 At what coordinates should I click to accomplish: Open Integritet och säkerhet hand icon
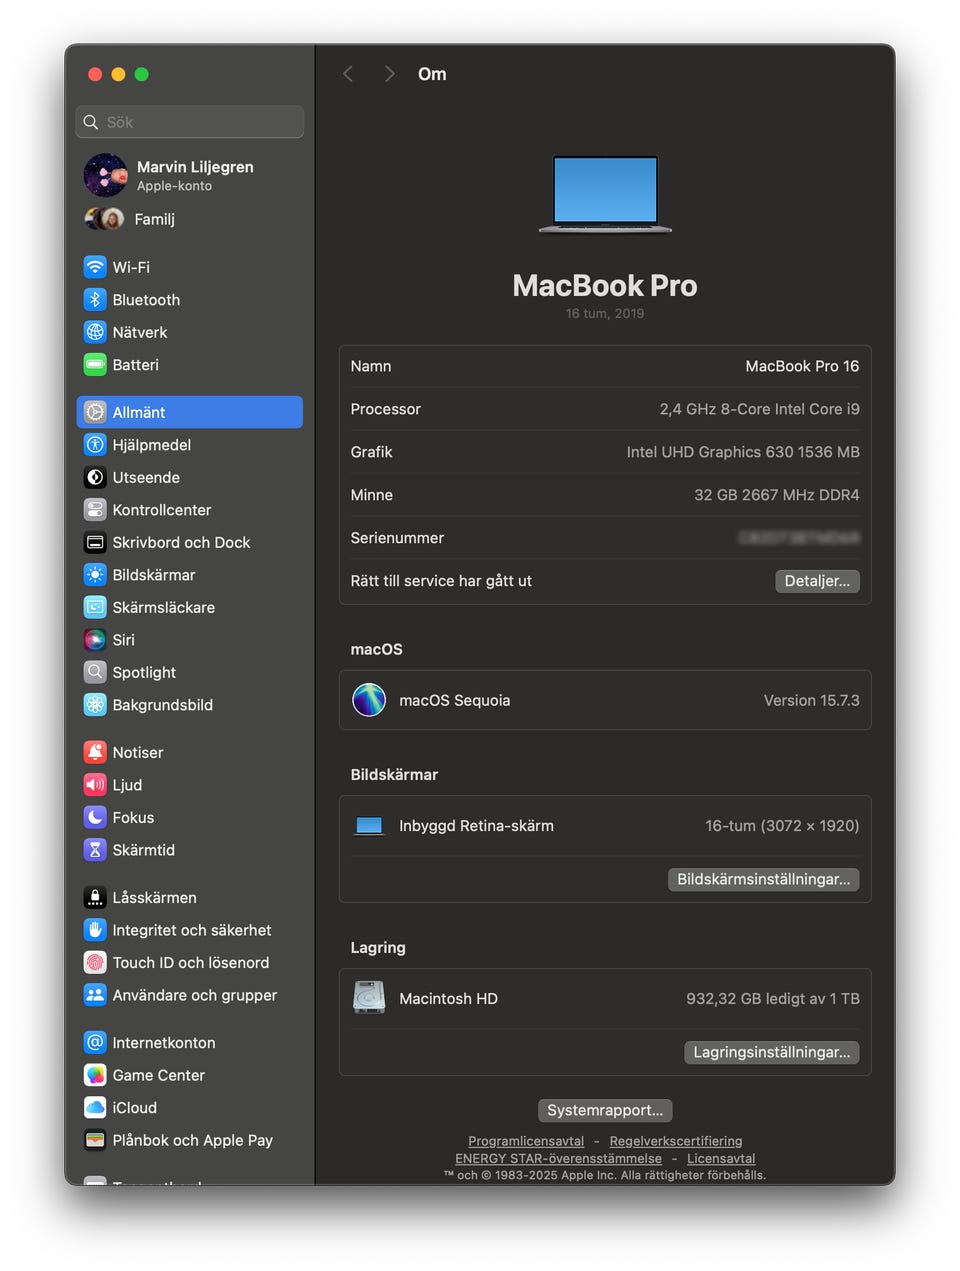[95, 930]
